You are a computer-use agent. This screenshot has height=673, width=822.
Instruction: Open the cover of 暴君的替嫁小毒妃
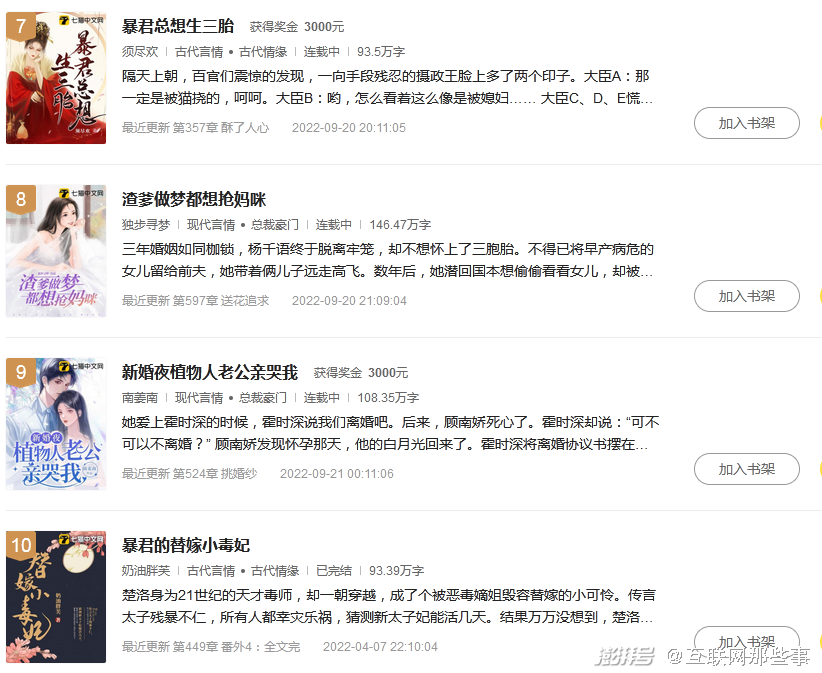point(56,596)
